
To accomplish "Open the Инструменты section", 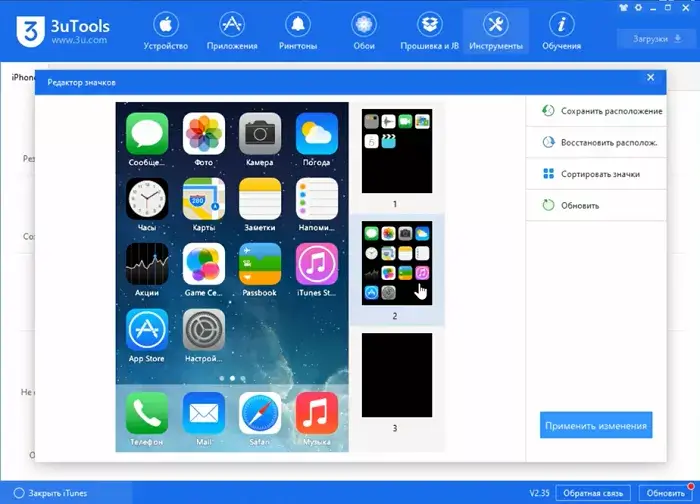I will point(496,31).
